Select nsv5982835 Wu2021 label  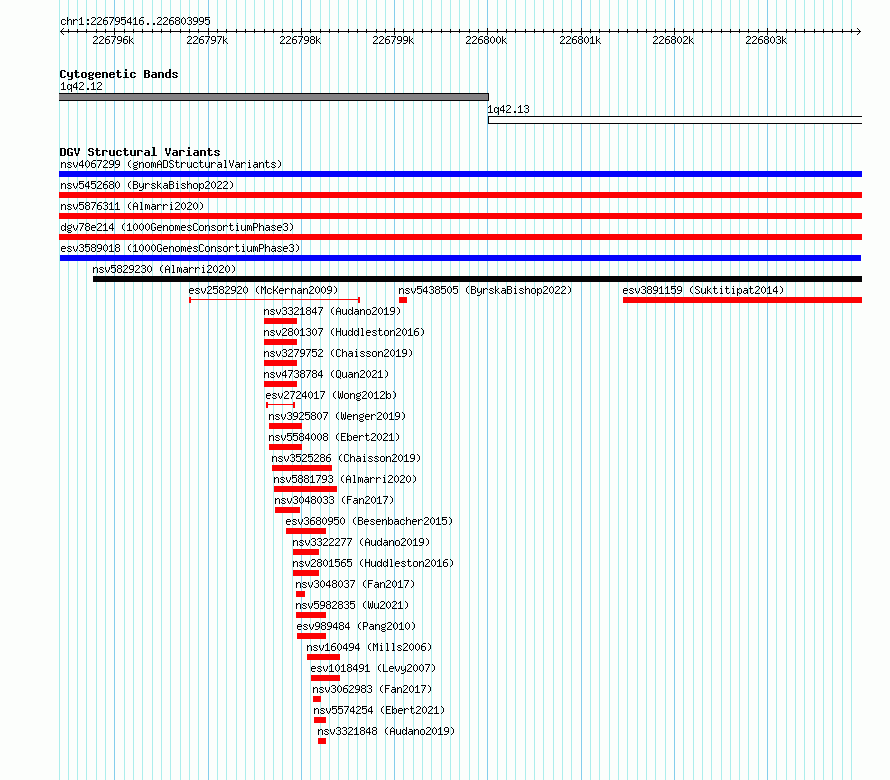click(352, 605)
